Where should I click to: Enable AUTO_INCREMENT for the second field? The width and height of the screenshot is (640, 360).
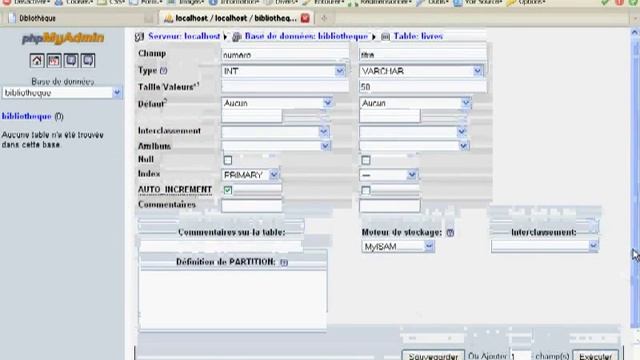366,190
